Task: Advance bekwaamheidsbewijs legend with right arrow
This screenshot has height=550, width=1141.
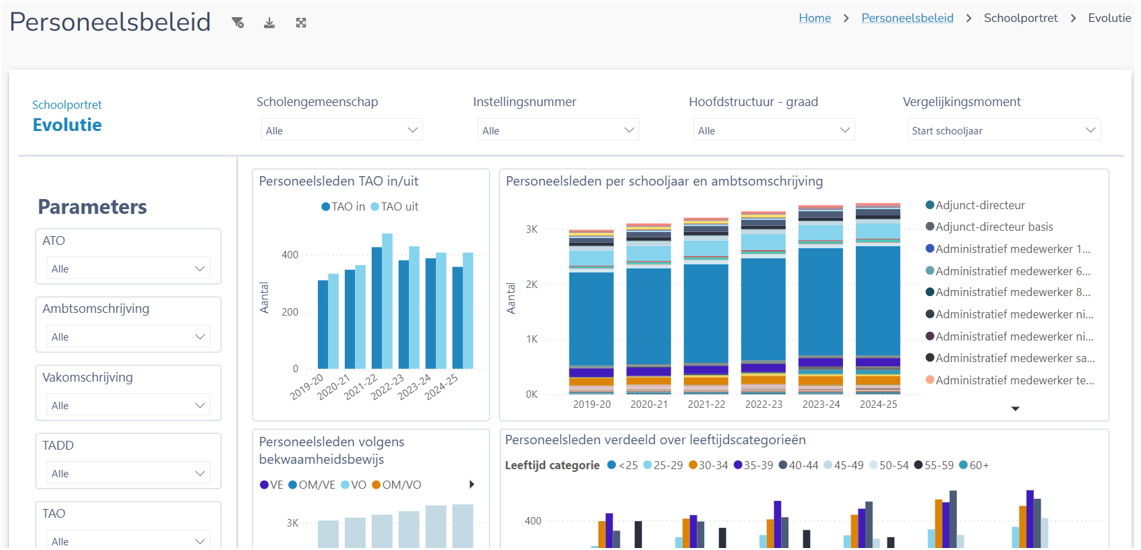Action: coord(471,485)
